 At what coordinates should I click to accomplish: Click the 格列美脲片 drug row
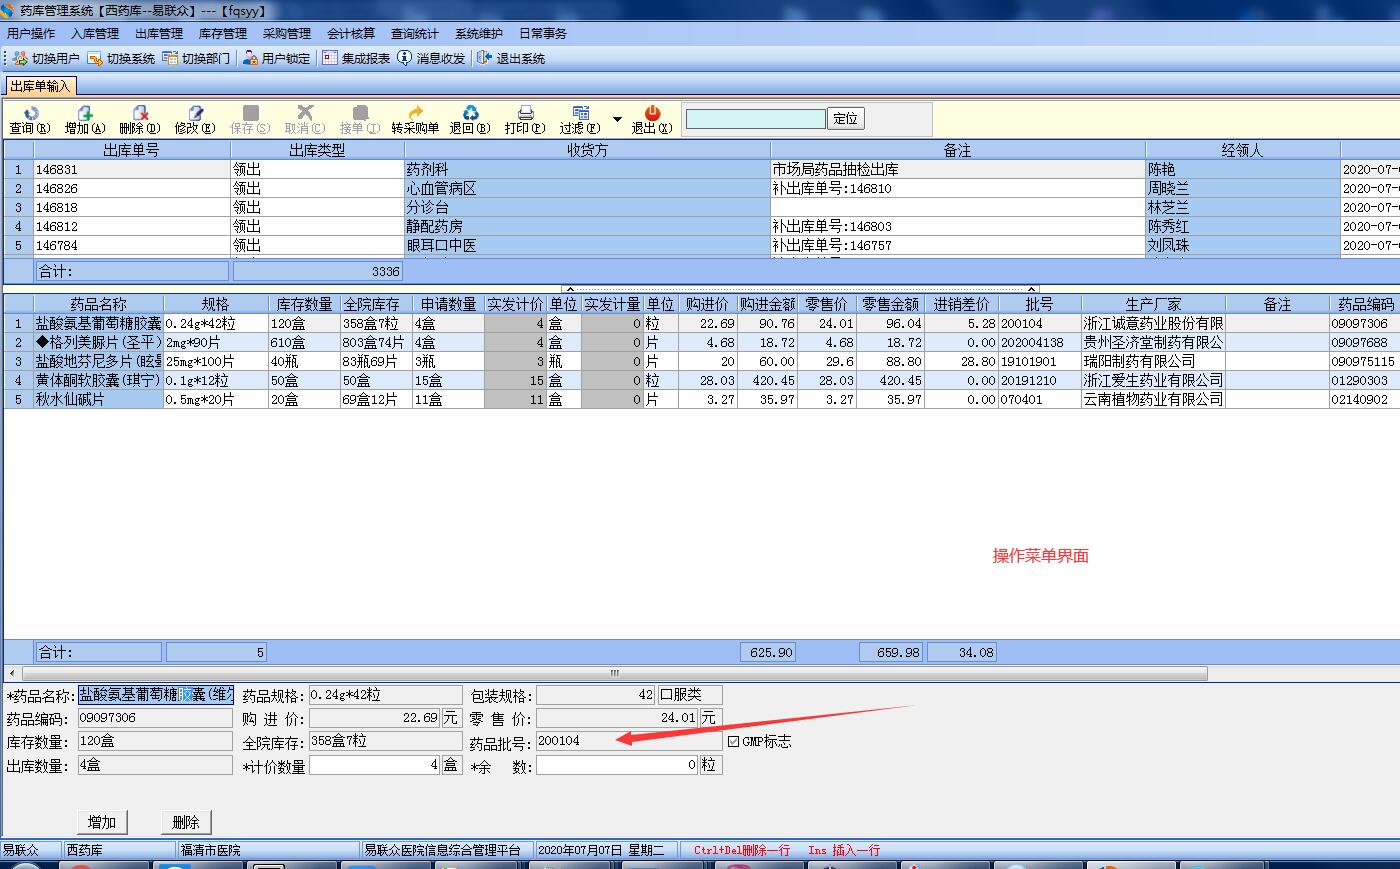[x=98, y=342]
